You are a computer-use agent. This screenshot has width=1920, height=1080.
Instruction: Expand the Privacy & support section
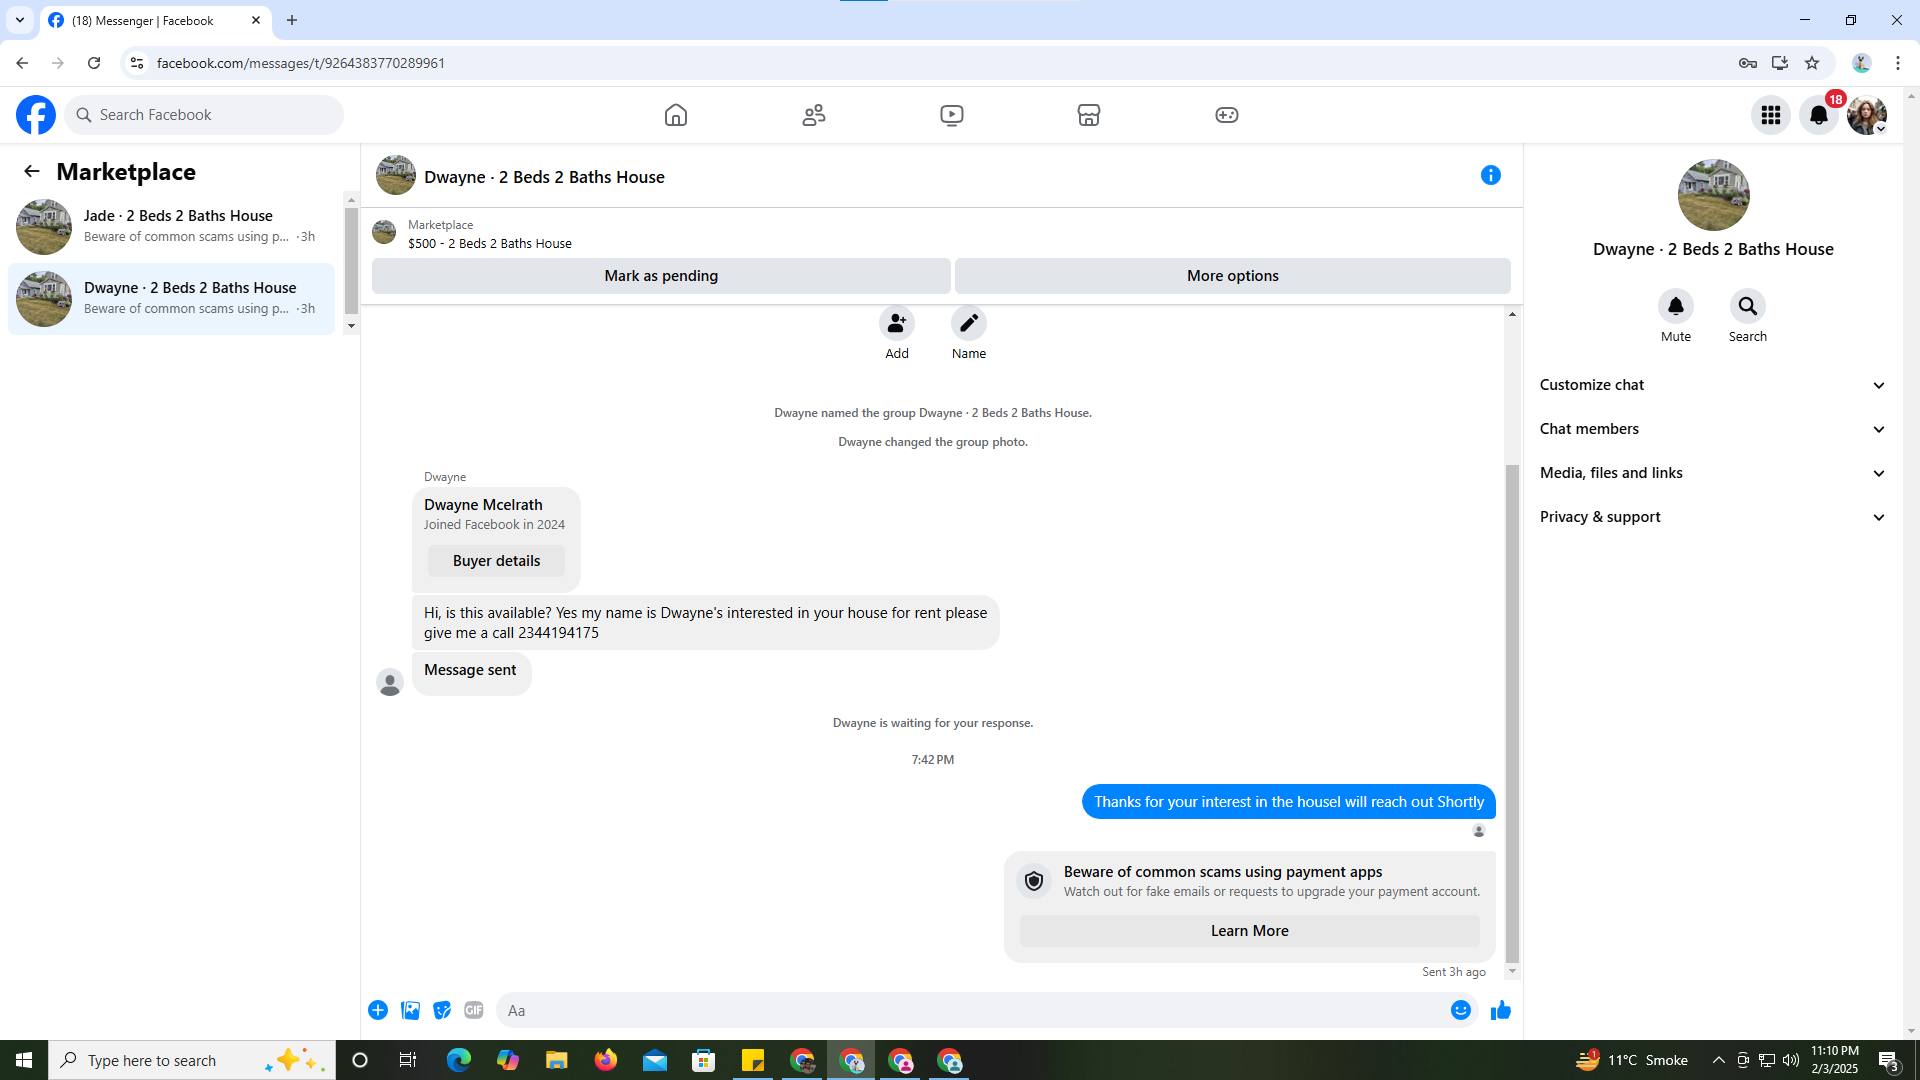click(x=1712, y=517)
